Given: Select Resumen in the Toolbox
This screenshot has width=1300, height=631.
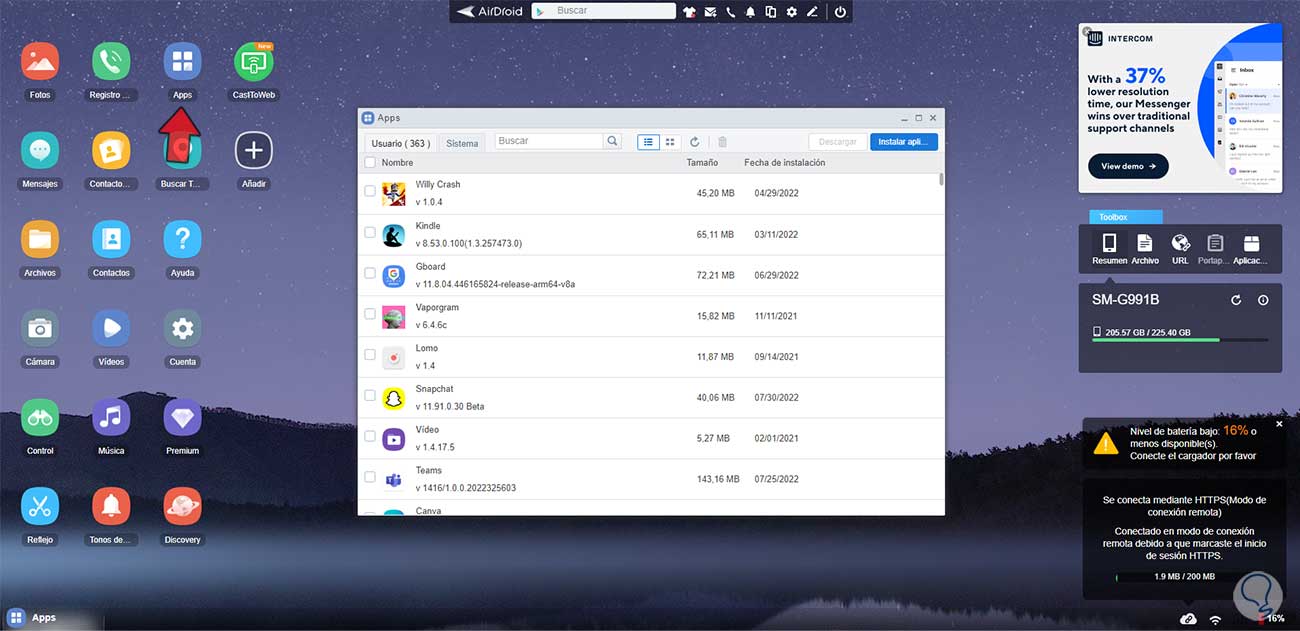Looking at the screenshot, I should tap(1109, 249).
